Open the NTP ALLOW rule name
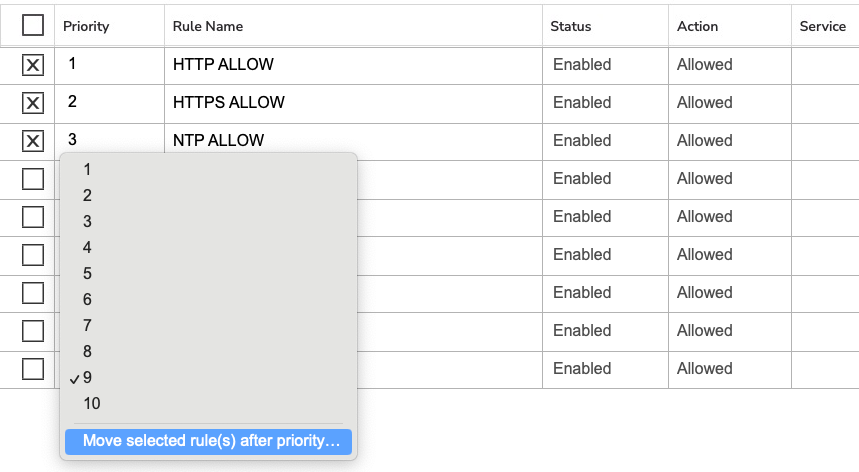This screenshot has width=859, height=472. click(218, 141)
